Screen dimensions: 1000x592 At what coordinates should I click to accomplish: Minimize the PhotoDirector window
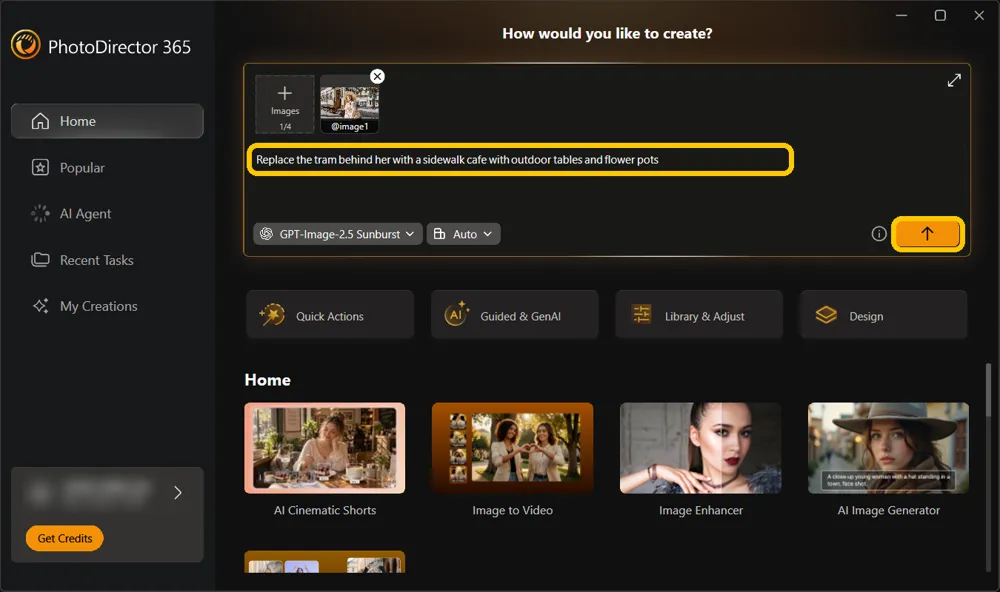[901, 15]
